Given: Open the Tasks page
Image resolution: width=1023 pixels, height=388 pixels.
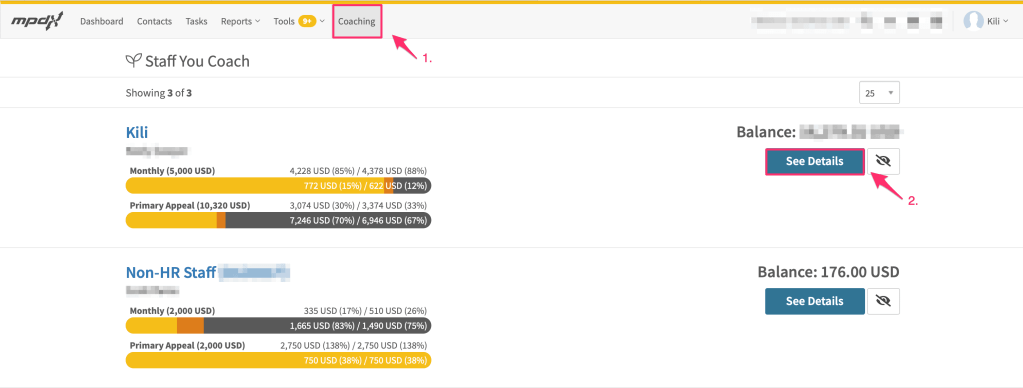Looking at the screenshot, I should [x=196, y=22].
